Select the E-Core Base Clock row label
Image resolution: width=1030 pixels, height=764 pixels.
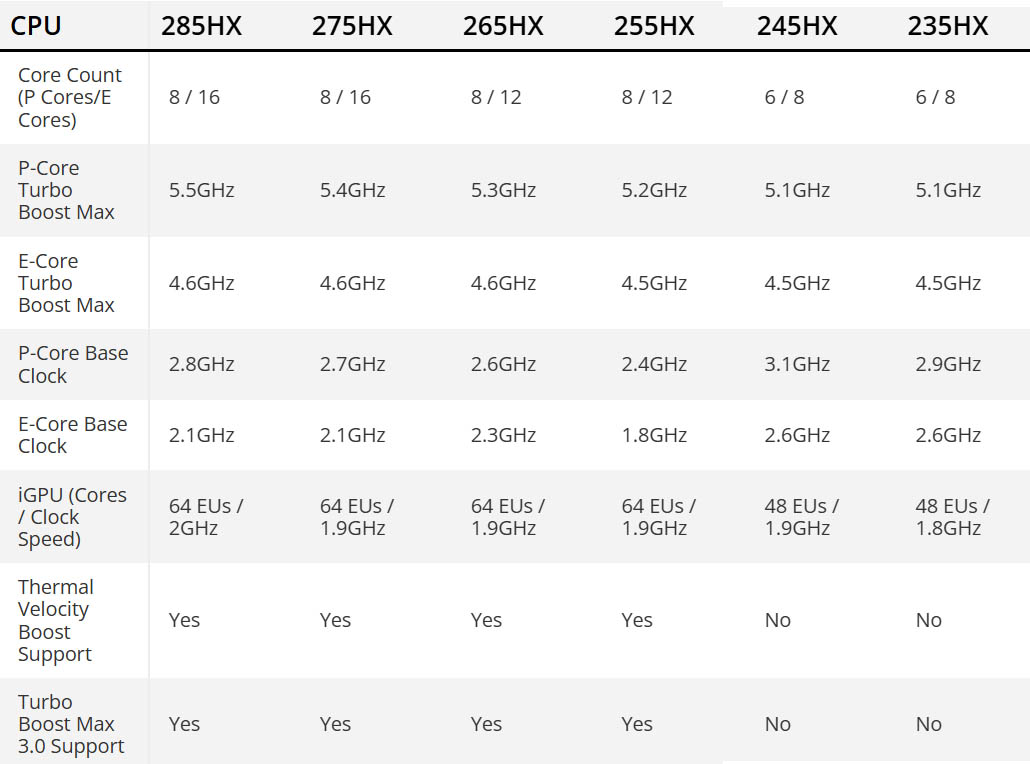coord(73,435)
